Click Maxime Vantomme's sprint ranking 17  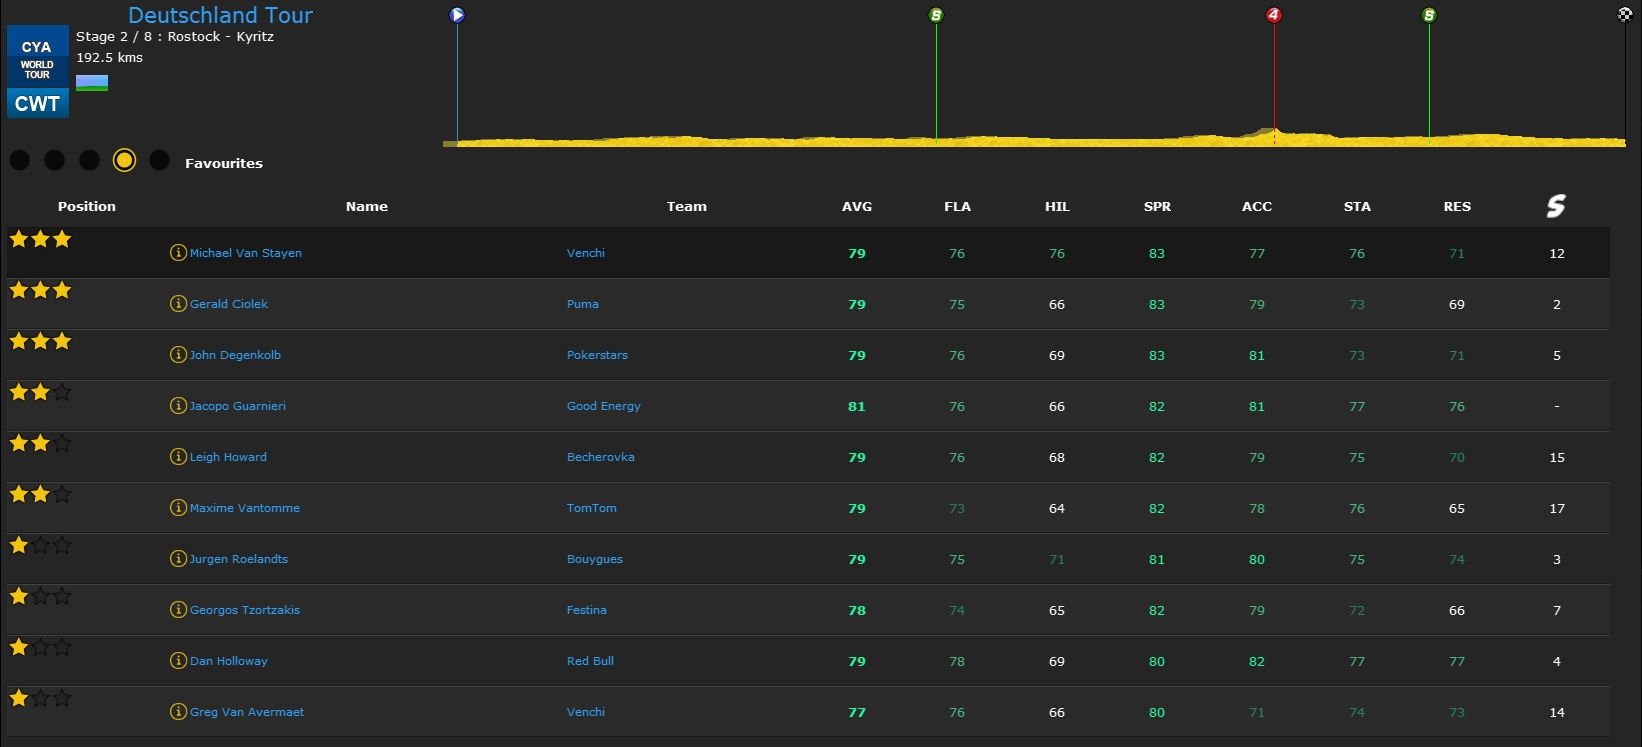[1557, 508]
